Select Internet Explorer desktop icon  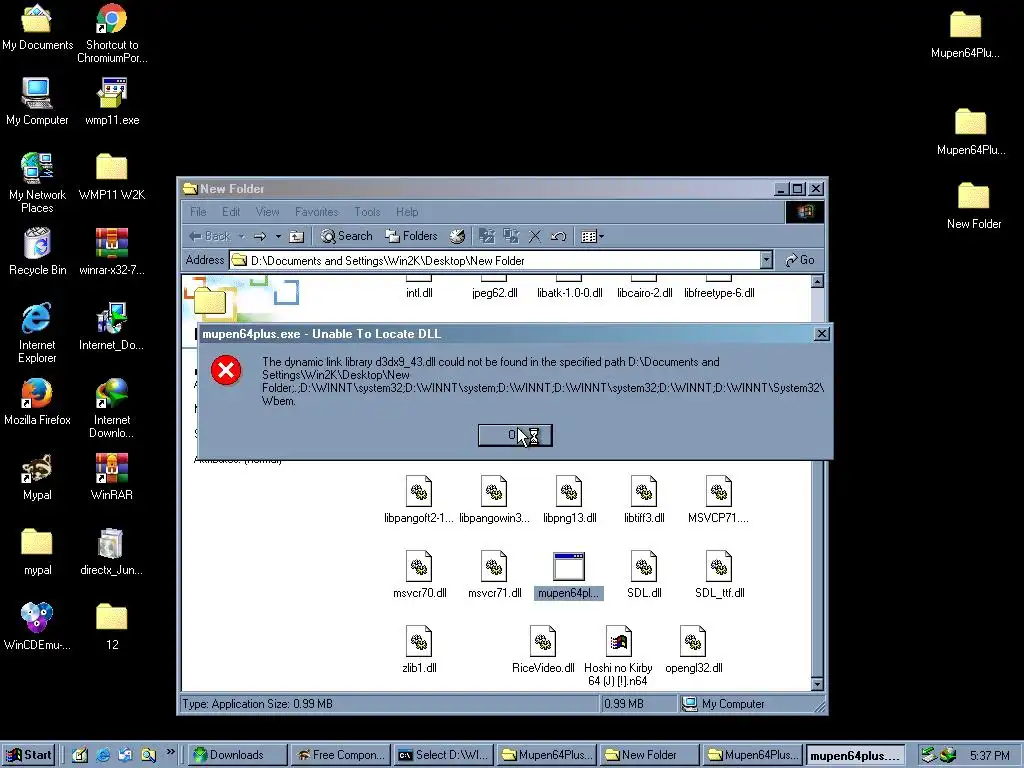coord(37,332)
